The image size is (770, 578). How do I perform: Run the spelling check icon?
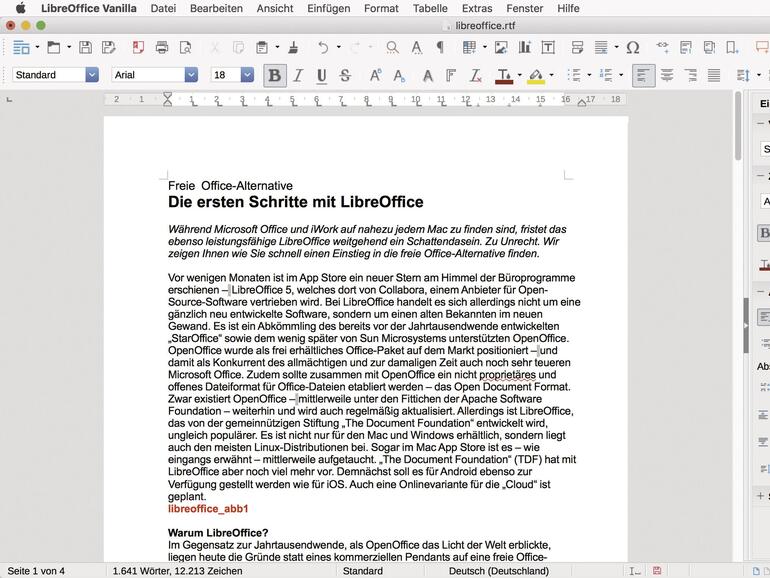(x=416, y=48)
